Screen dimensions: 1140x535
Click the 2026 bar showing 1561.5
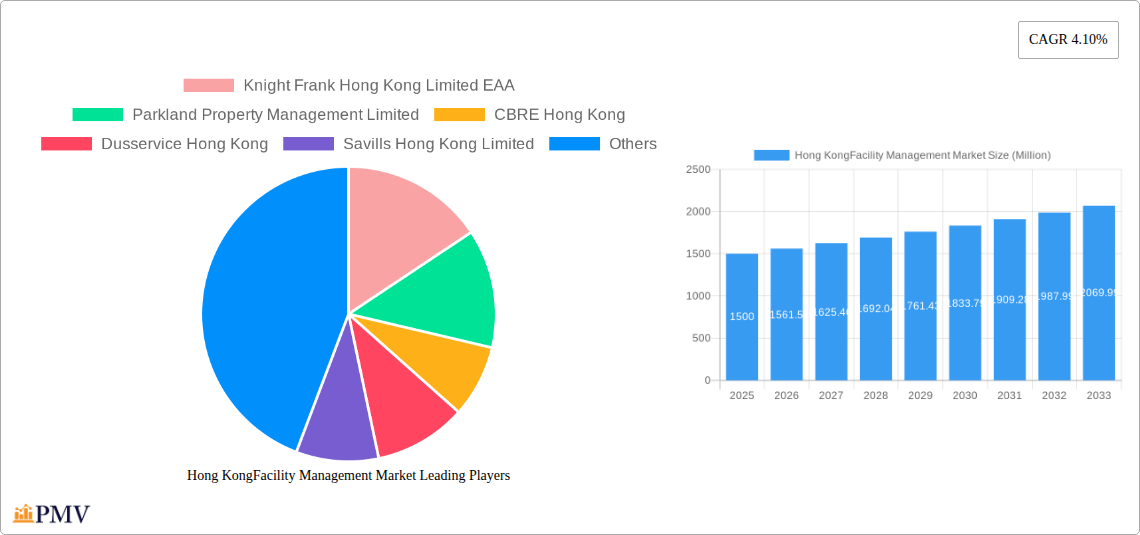pos(787,314)
